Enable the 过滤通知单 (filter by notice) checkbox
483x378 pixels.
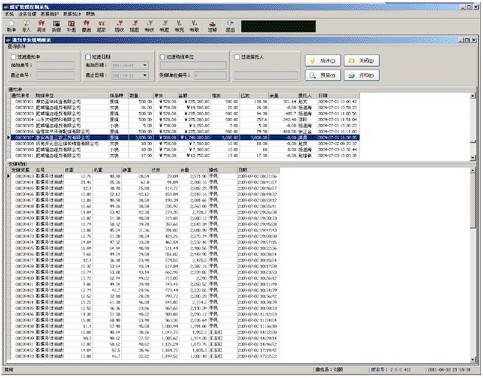coord(14,57)
